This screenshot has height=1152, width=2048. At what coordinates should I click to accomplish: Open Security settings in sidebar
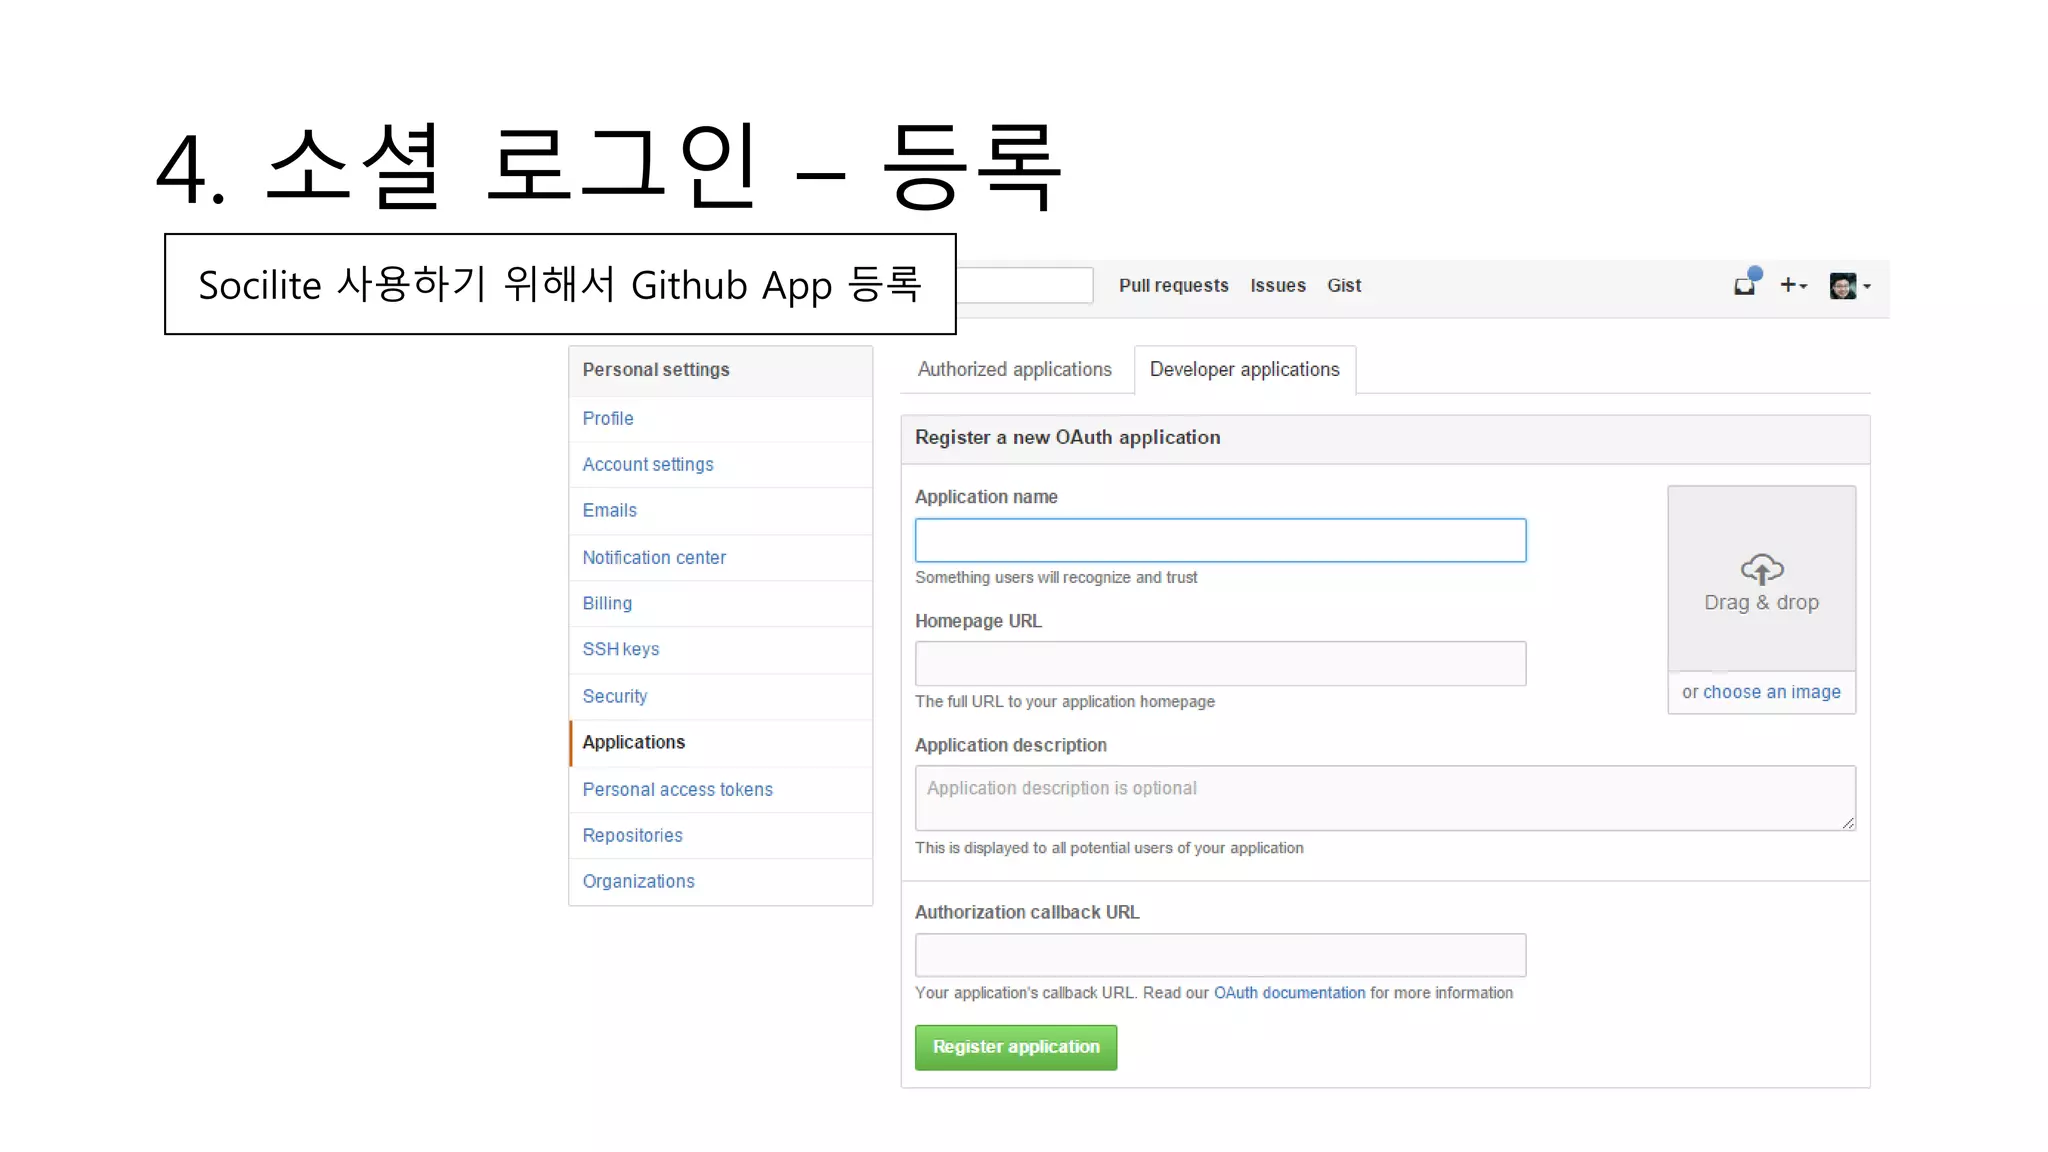(x=720, y=697)
